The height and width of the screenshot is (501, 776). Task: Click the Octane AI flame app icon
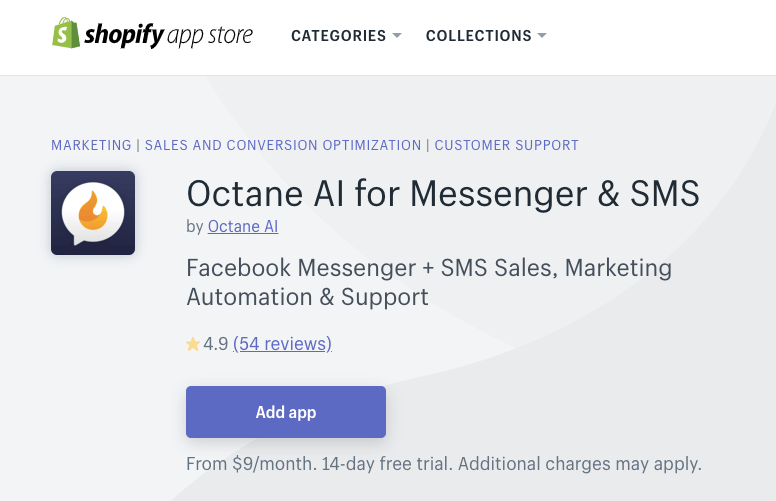click(x=93, y=213)
